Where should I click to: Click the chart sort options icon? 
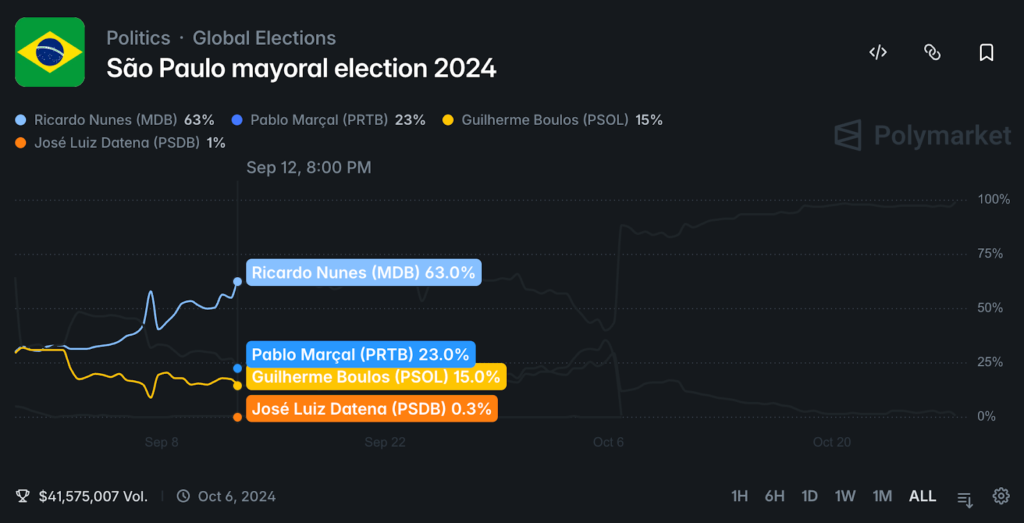[965, 497]
